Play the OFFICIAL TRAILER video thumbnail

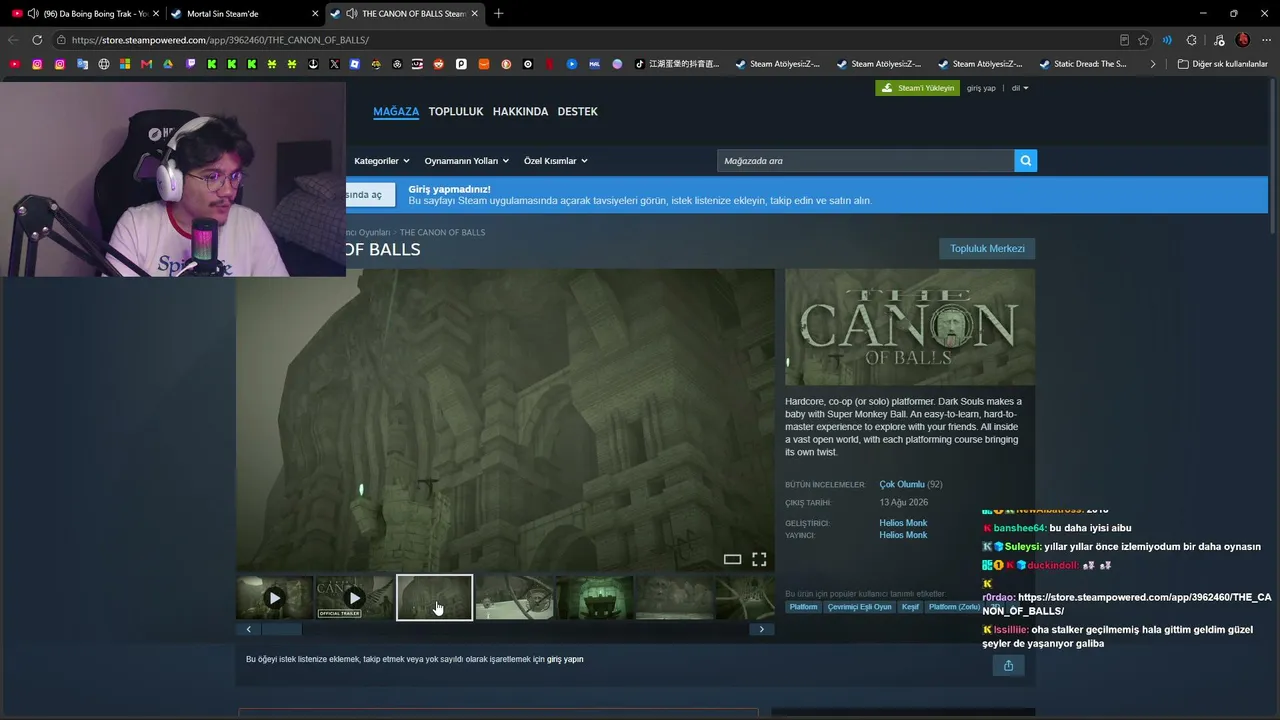354,598
